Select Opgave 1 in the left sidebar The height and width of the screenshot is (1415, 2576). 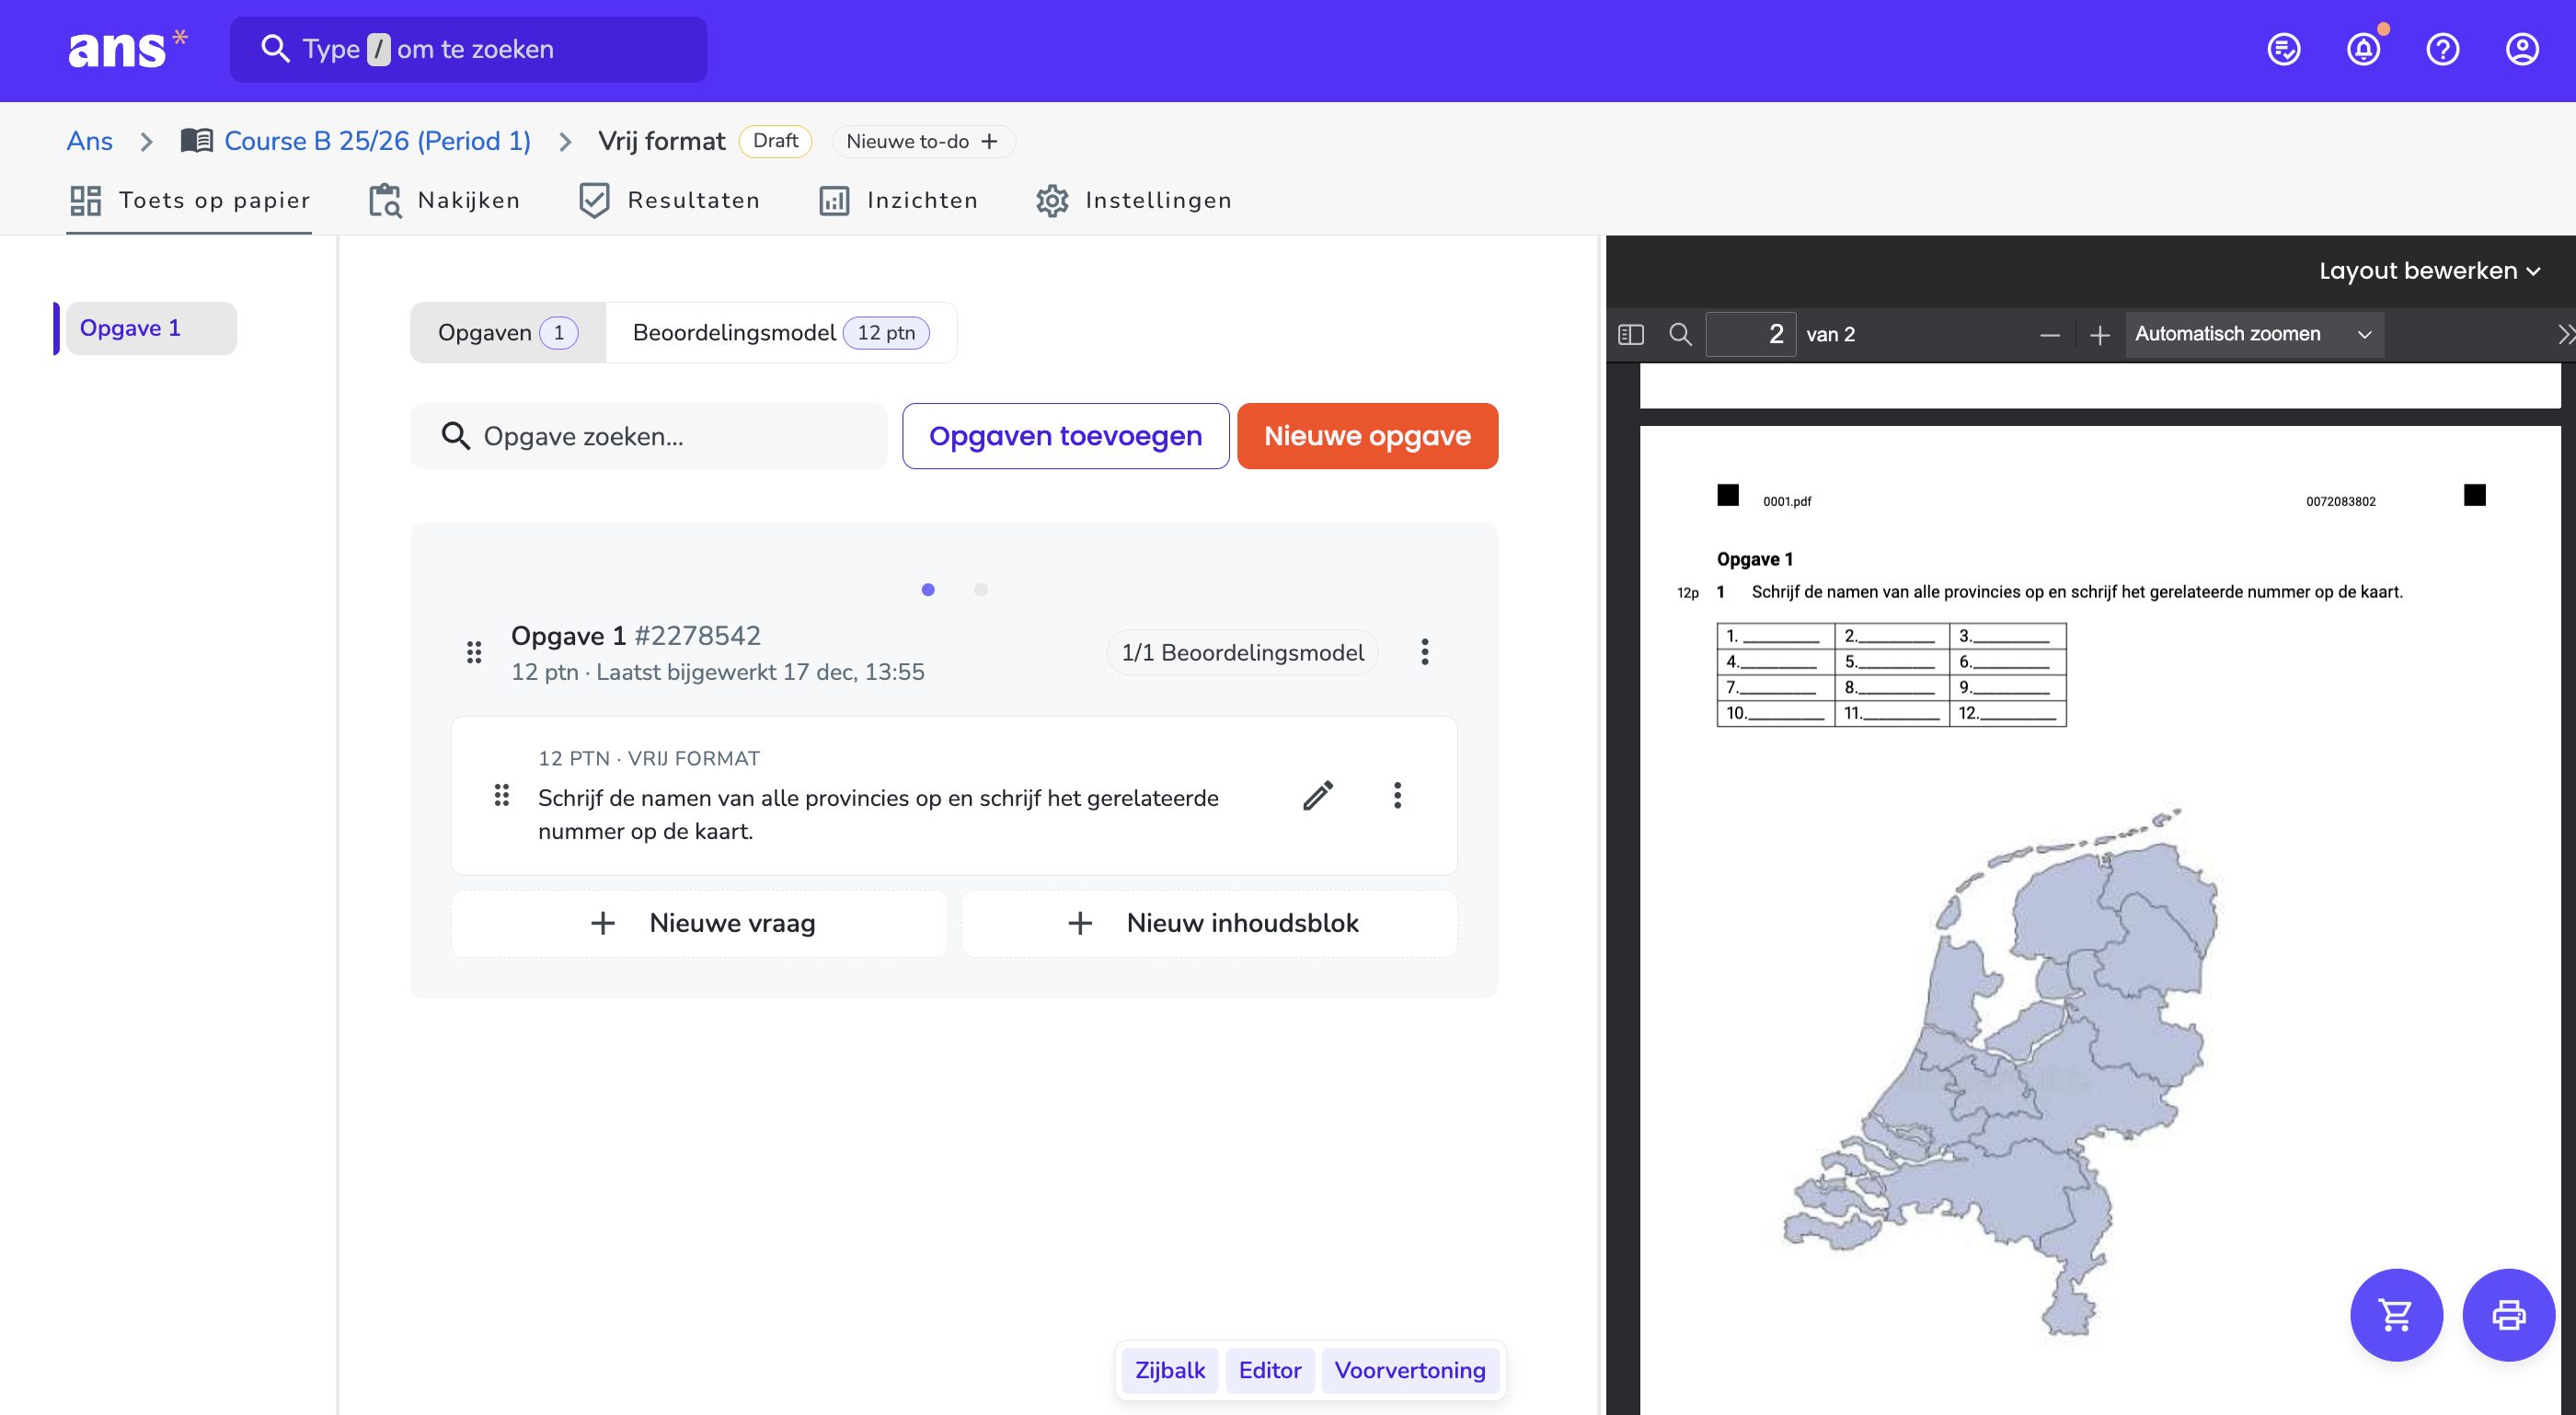(x=150, y=328)
